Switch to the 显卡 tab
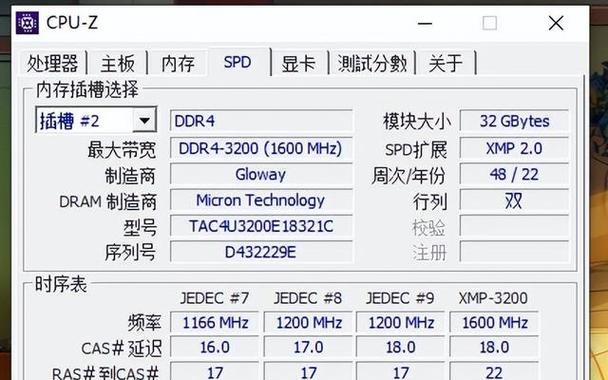Viewport: 608px width, 380px height. pyautogui.click(x=299, y=63)
